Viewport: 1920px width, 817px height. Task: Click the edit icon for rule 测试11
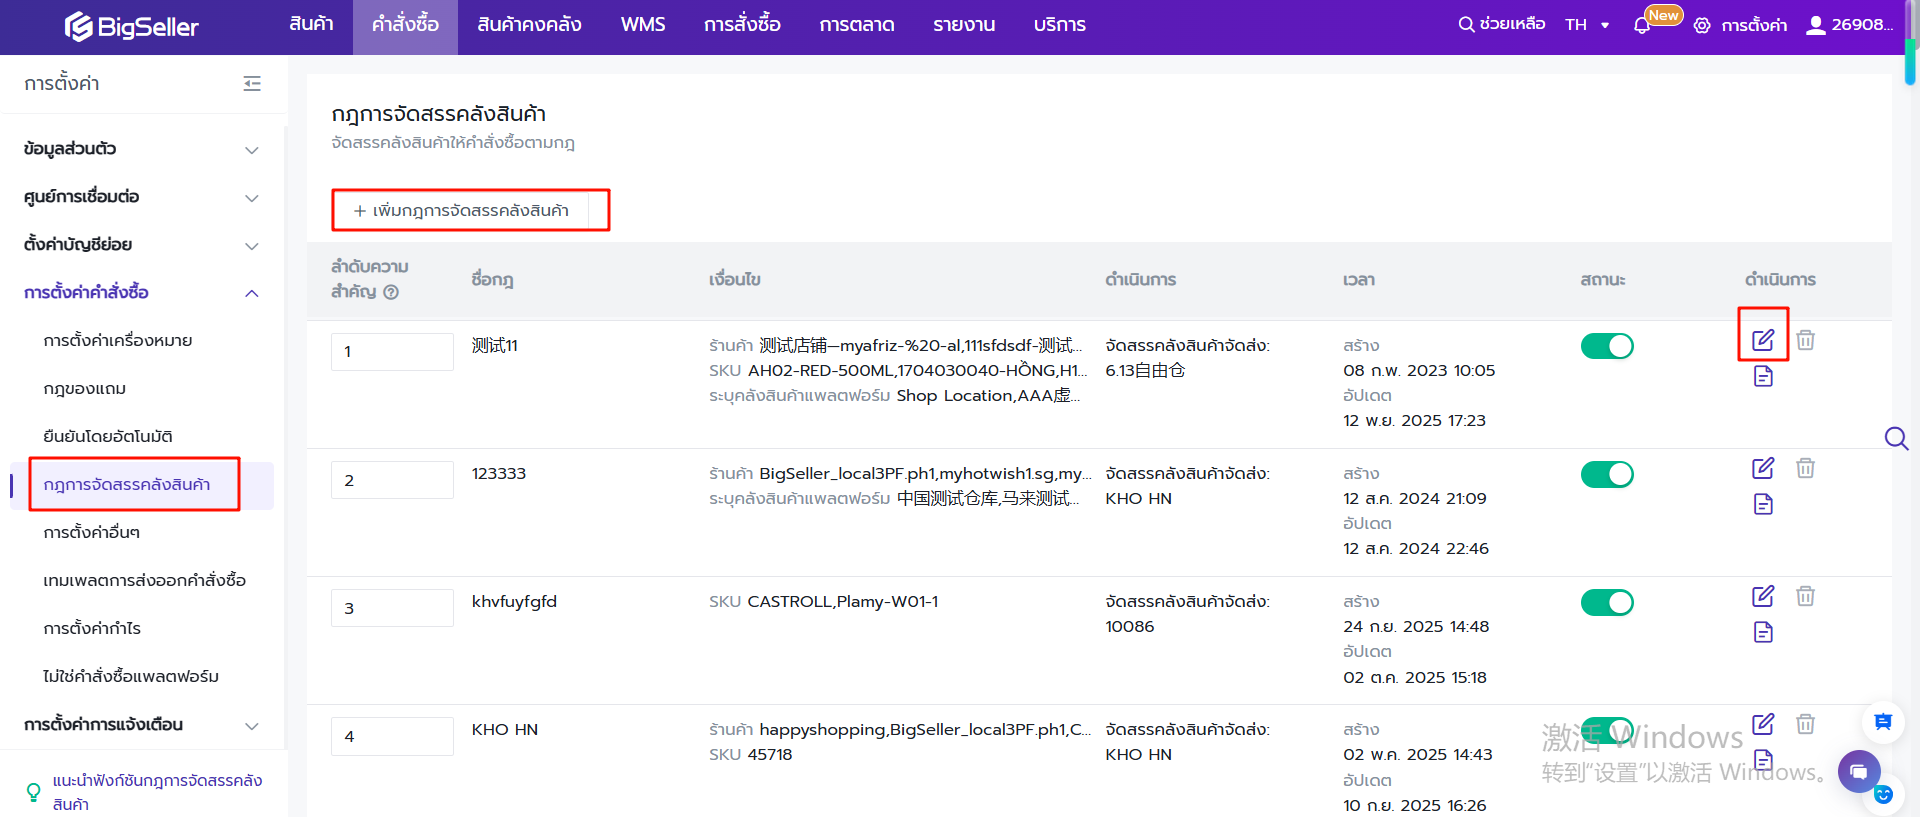tap(1762, 340)
